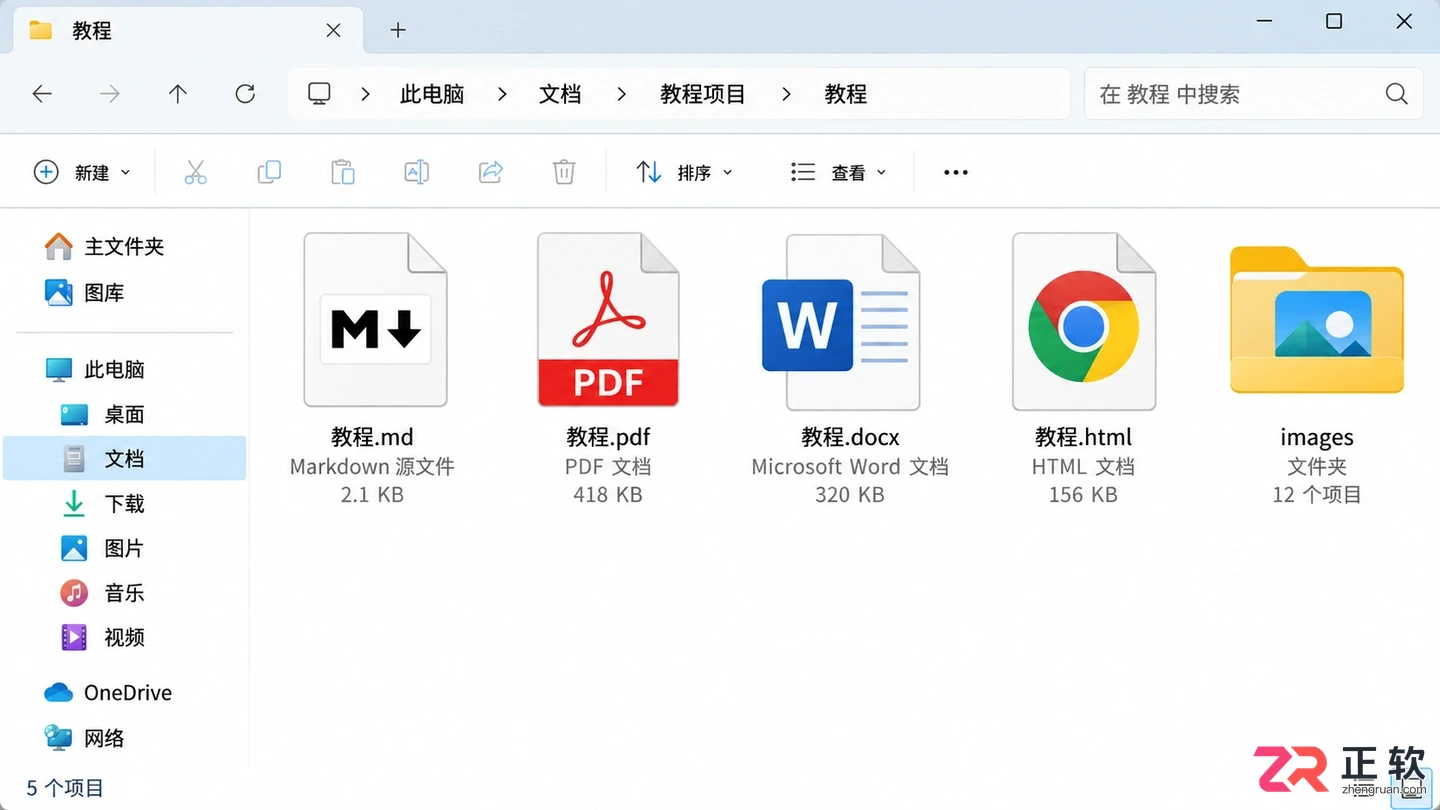
Task: Click the Cut scissors icon
Action: 195,172
